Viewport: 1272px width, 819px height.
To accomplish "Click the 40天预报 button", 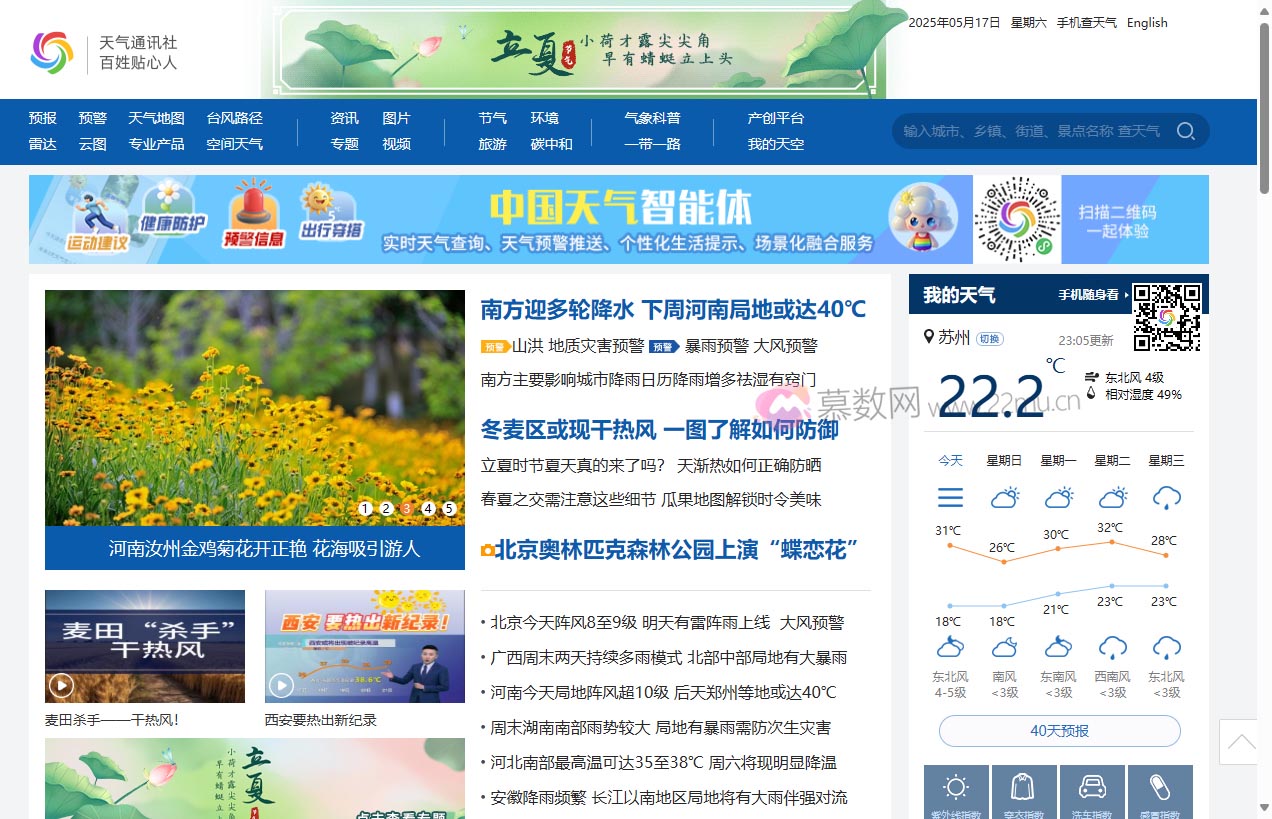I will click(1058, 731).
